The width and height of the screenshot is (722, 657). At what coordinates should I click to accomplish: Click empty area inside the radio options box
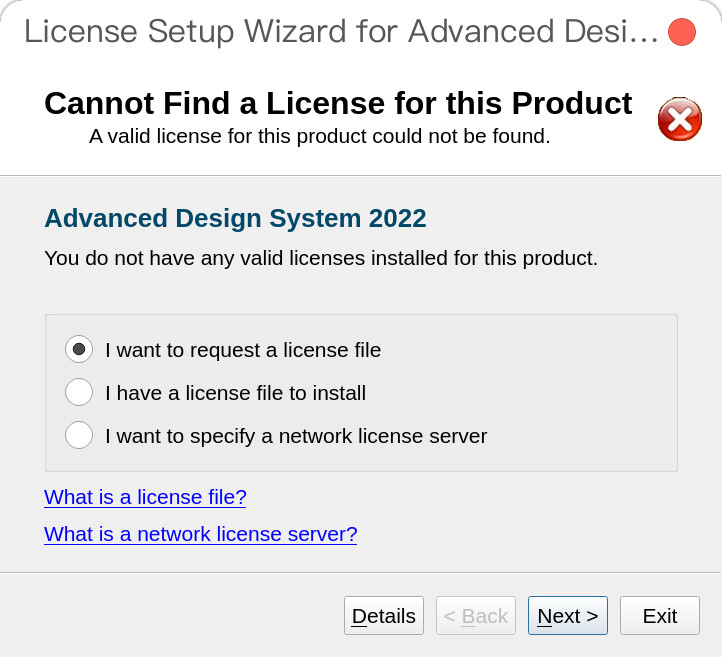point(576,391)
